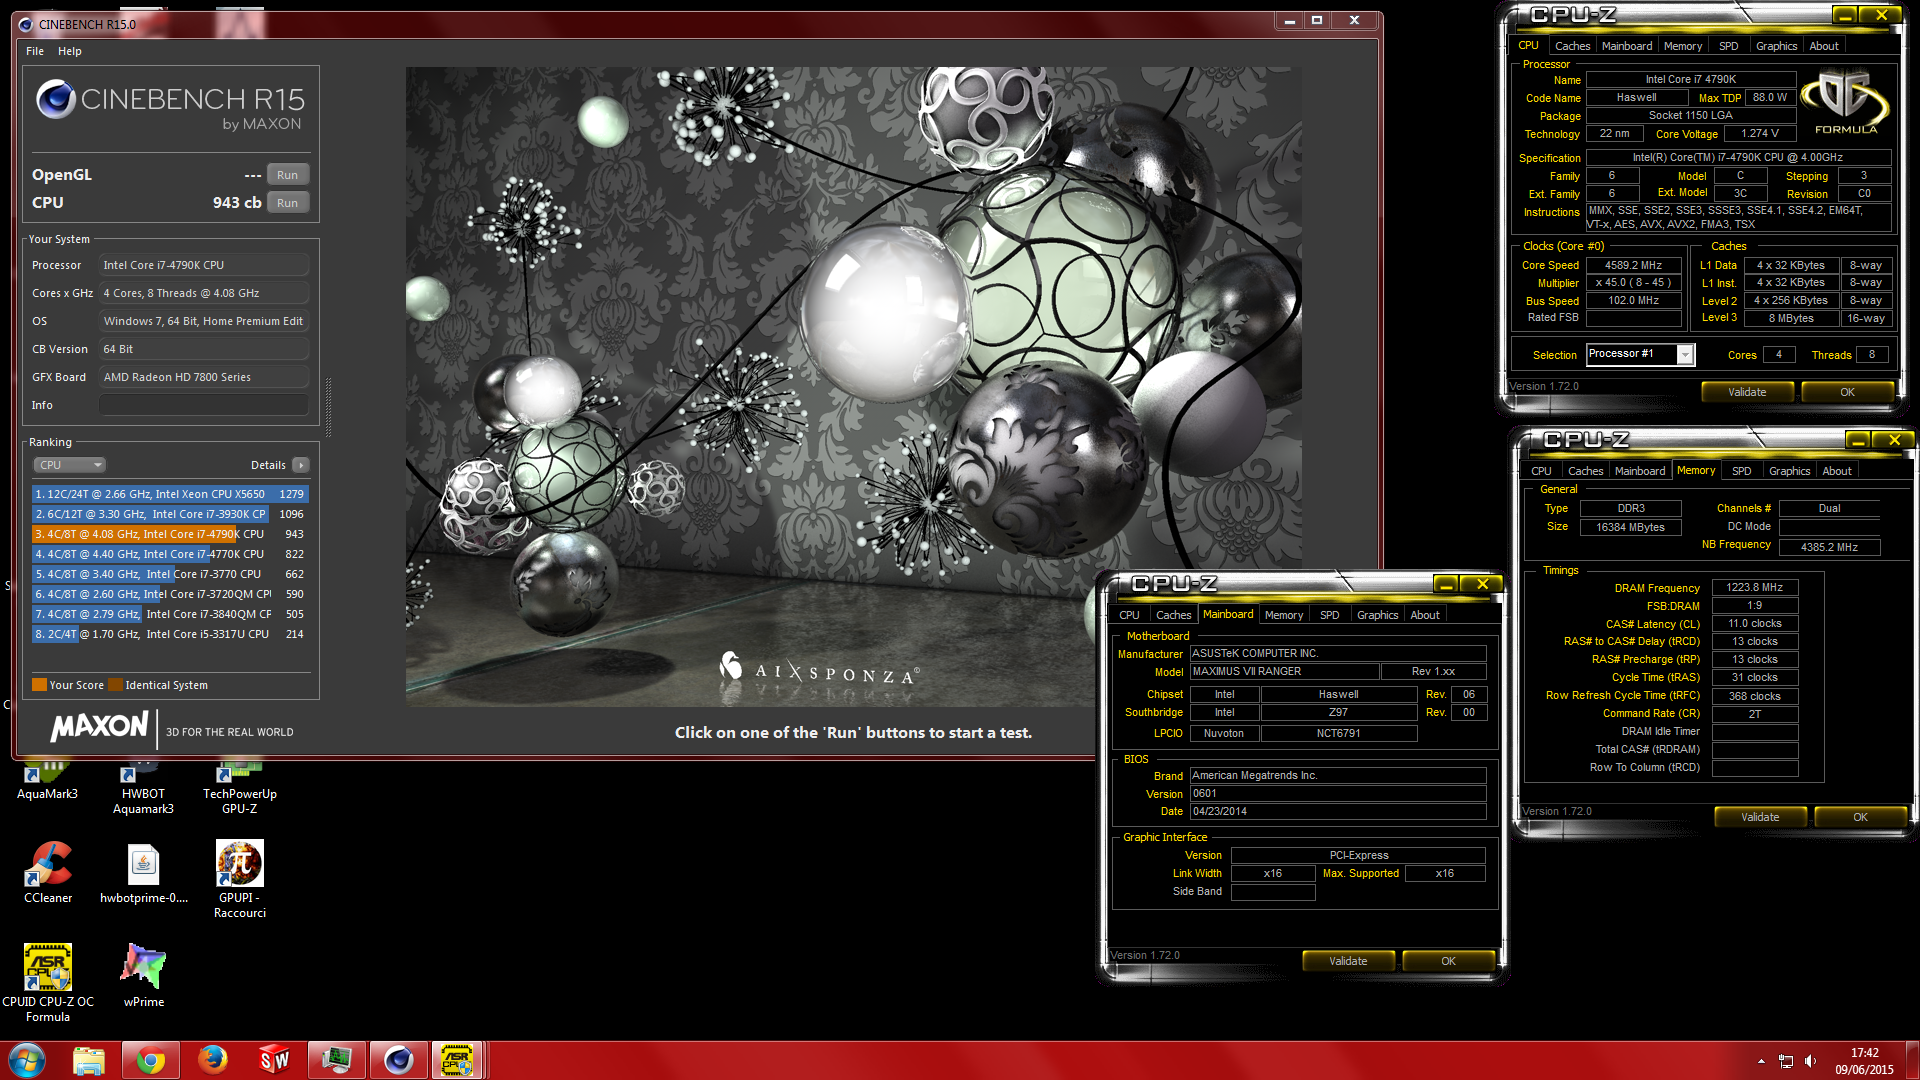
Task: Click OK in CPU-Z CPU window
Action: [1847, 392]
